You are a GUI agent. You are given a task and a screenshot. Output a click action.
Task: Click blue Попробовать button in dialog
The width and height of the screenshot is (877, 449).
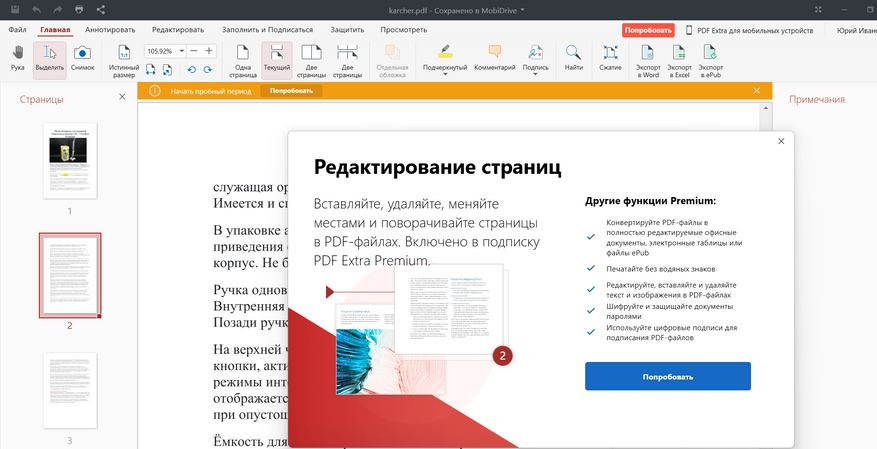coord(668,376)
